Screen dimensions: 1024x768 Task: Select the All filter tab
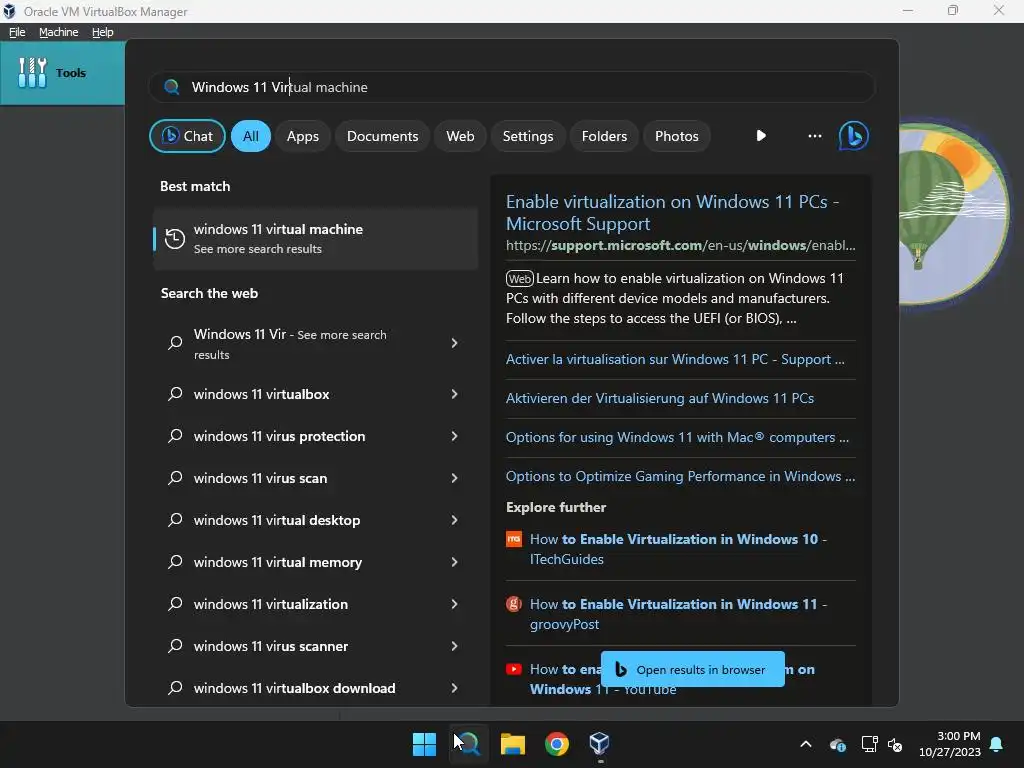[251, 136]
